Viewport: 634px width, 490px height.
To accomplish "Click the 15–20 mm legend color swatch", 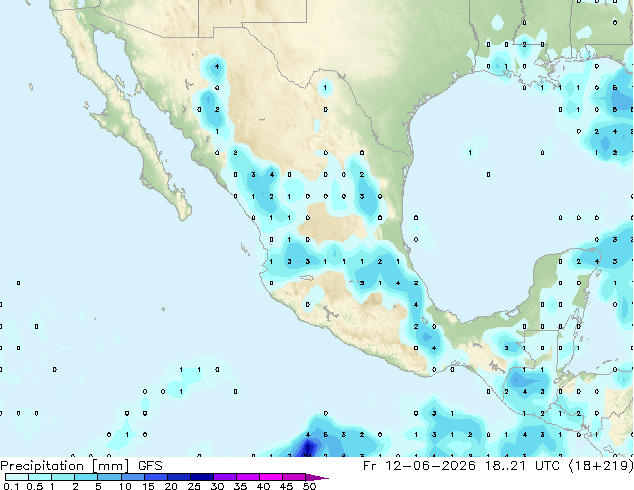I will pyautogui.click(x=156, y=477).
